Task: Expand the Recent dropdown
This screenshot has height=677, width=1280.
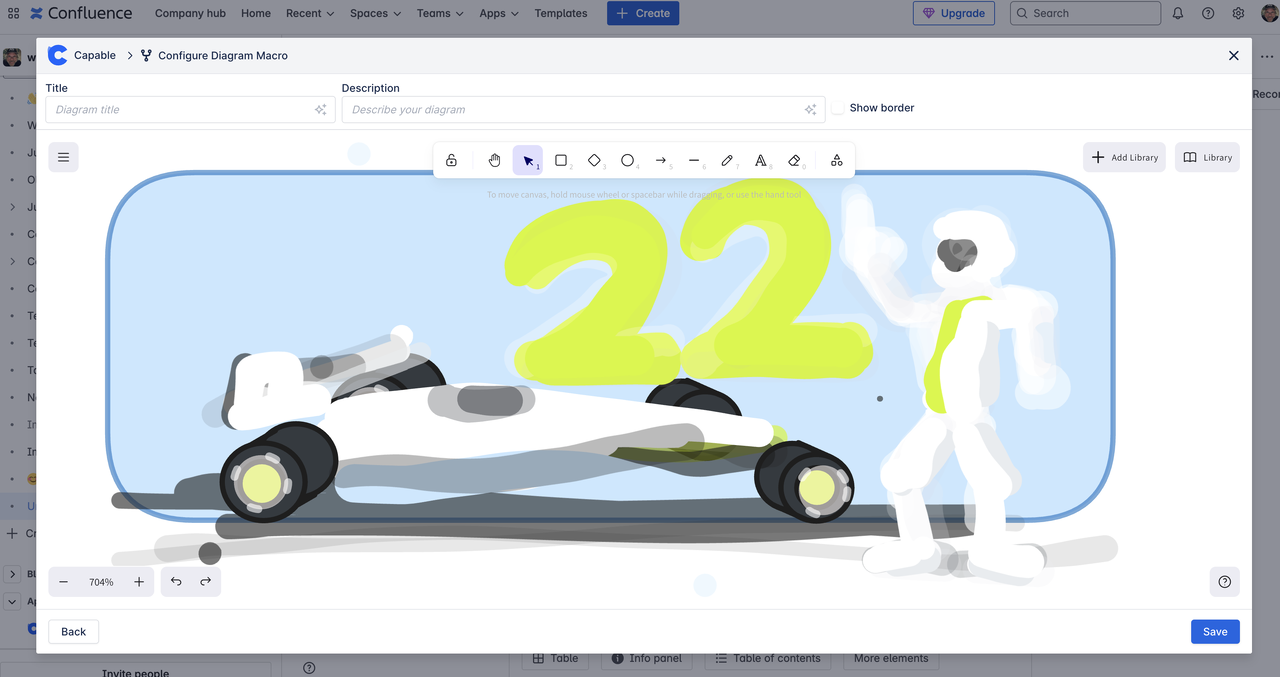Action: coord(310,14)
